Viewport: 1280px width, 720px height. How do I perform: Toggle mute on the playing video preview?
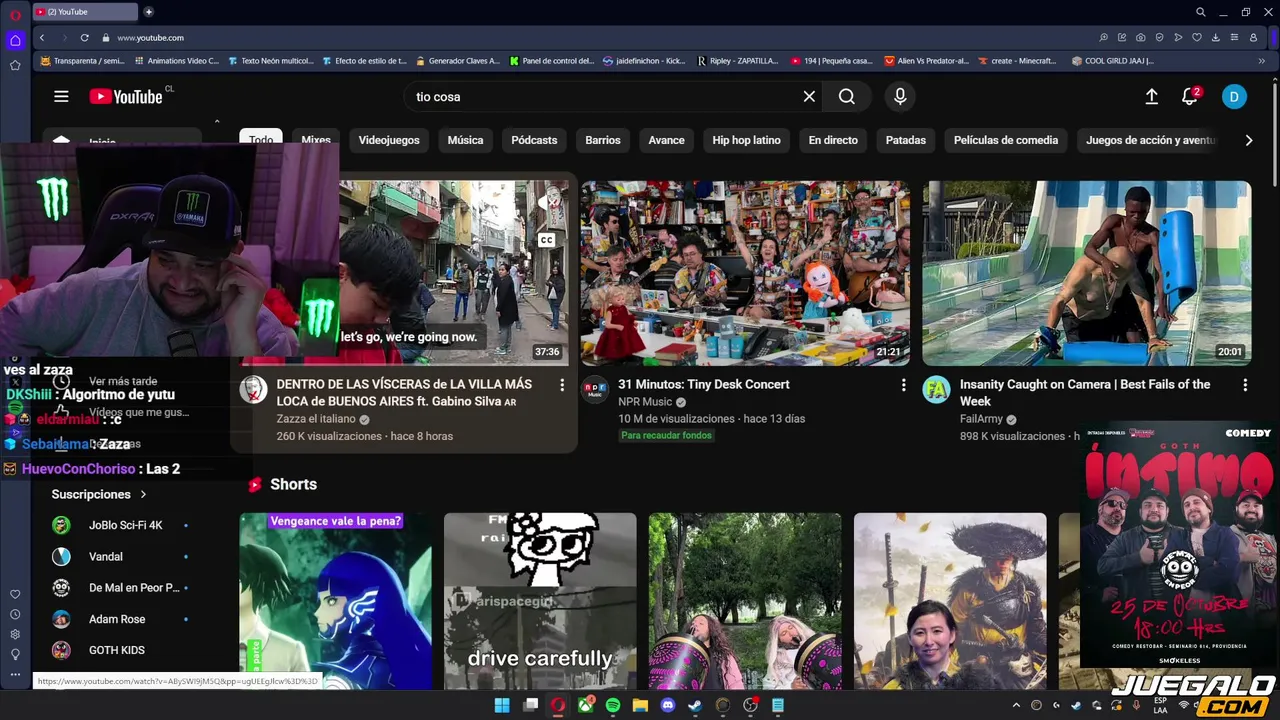pos(546,203)
